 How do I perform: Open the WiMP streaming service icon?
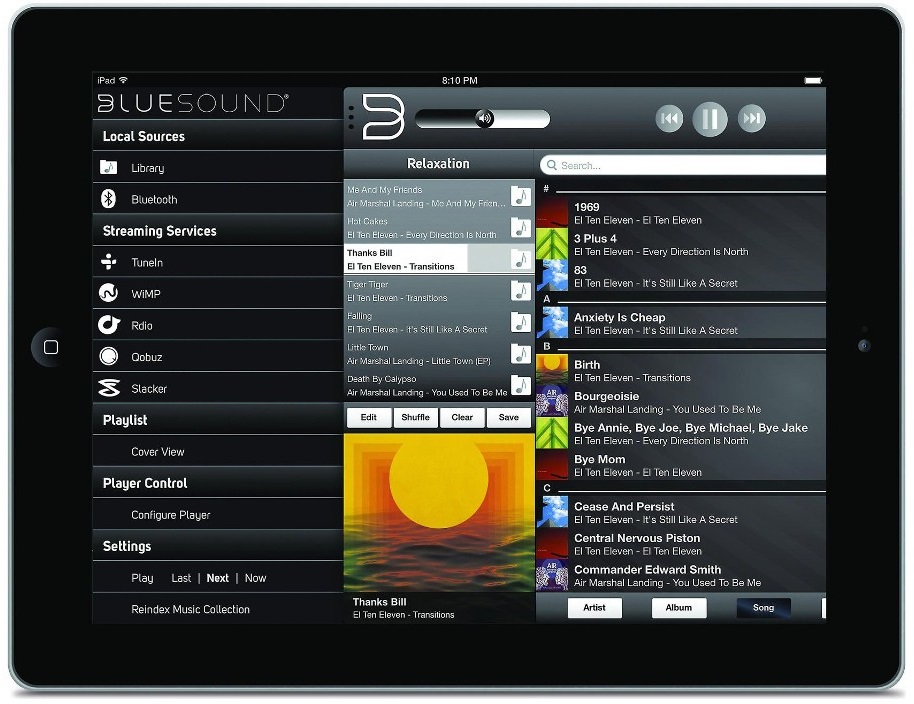(109, 294)
